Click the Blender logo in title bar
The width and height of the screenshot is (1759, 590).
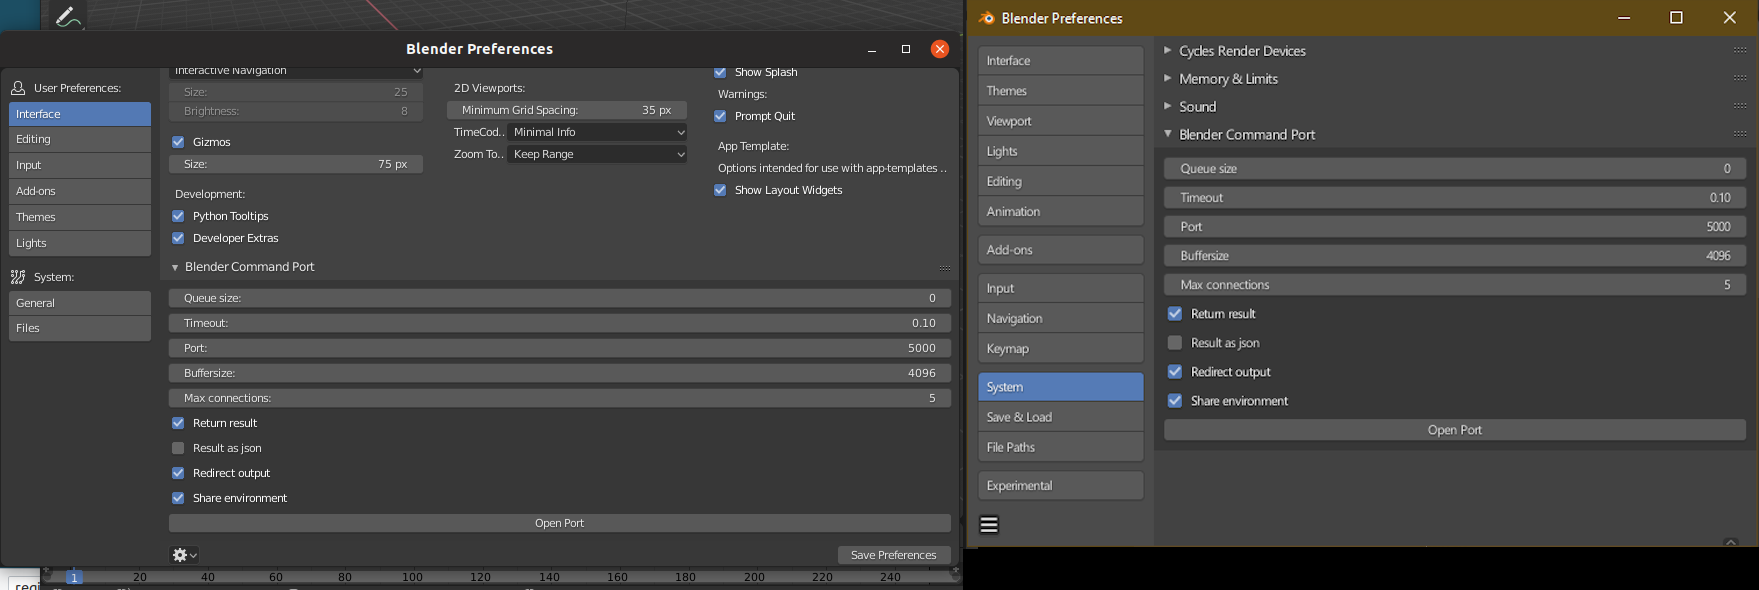pos(986,18)
